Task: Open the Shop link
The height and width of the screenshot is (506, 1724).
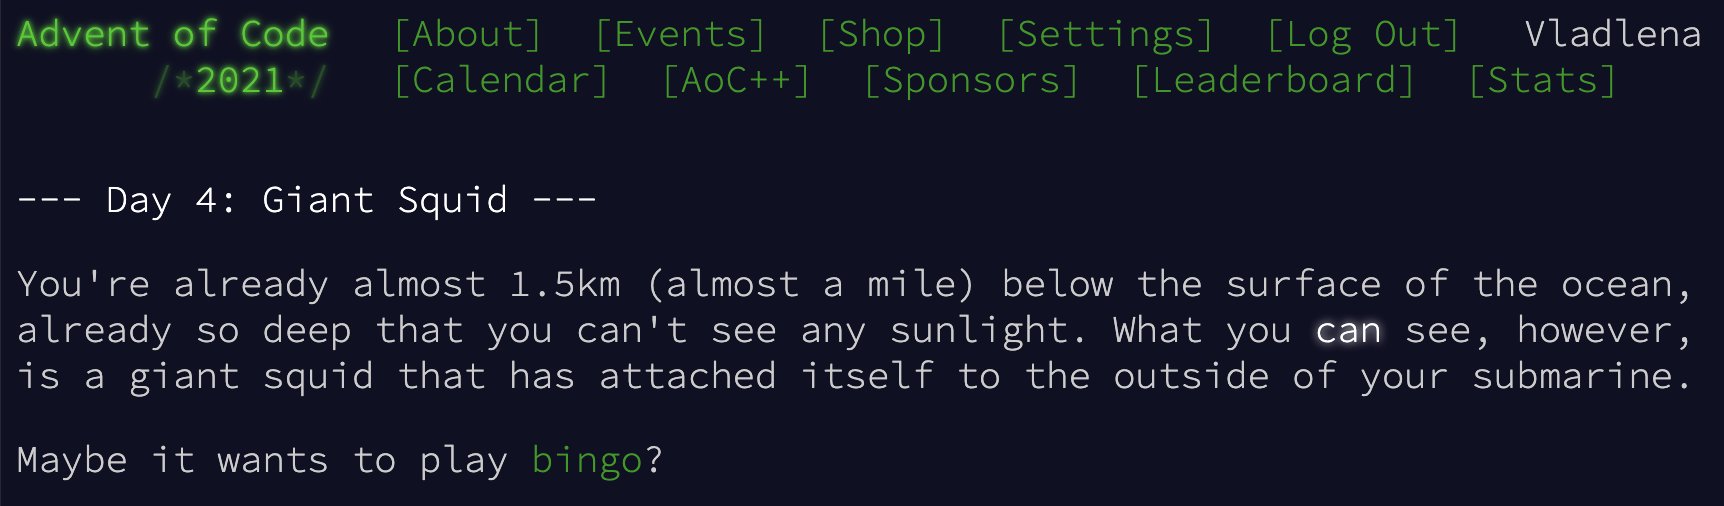Action: tap(881, 35)
